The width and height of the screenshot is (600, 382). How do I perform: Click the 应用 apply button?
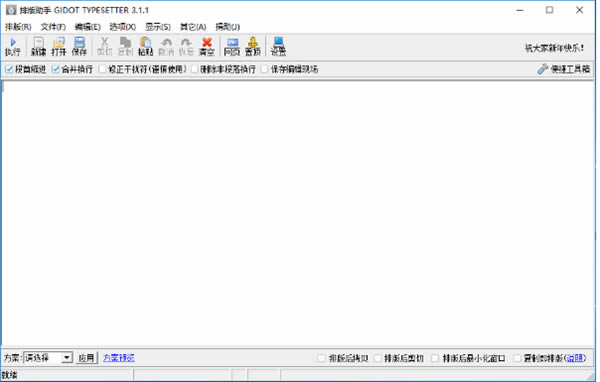pos(86,358)
